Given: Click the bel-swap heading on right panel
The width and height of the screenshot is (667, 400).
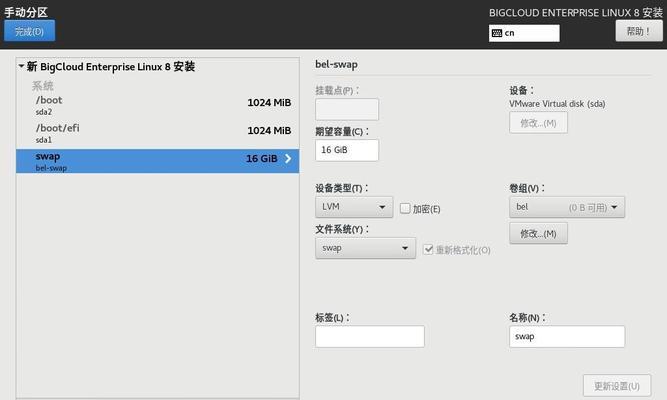Looking at the screenshot, I should (x=336, y=65).
